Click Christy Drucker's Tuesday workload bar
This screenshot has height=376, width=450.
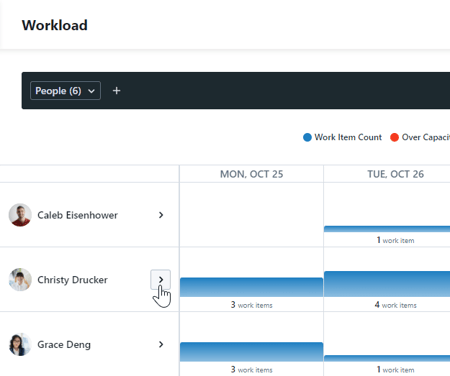(x=387, y=284)
